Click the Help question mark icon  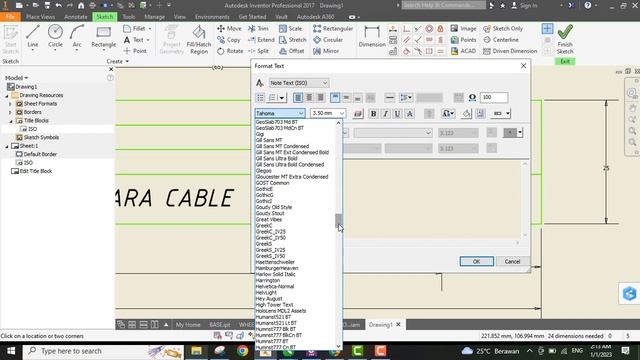(x=588, y=5)
